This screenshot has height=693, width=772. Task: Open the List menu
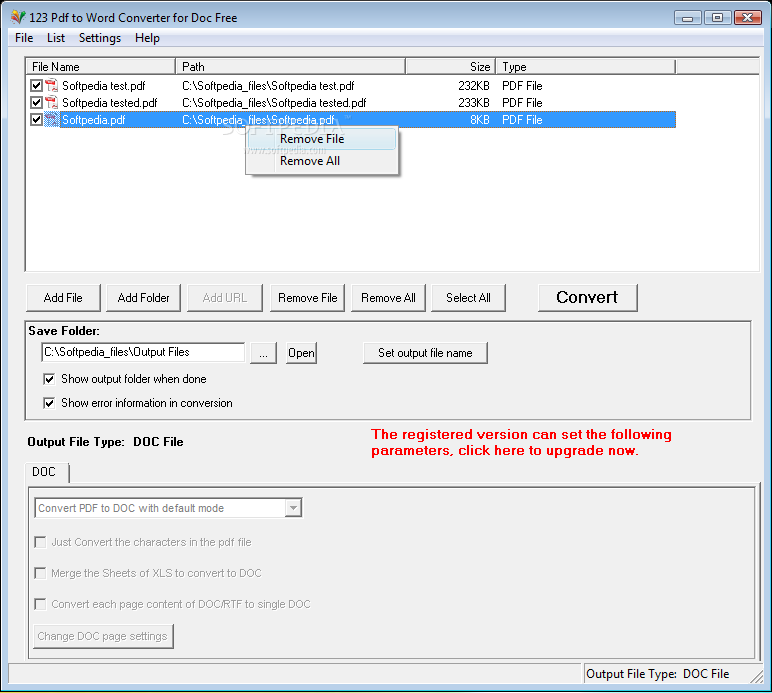tap(56, 38)
